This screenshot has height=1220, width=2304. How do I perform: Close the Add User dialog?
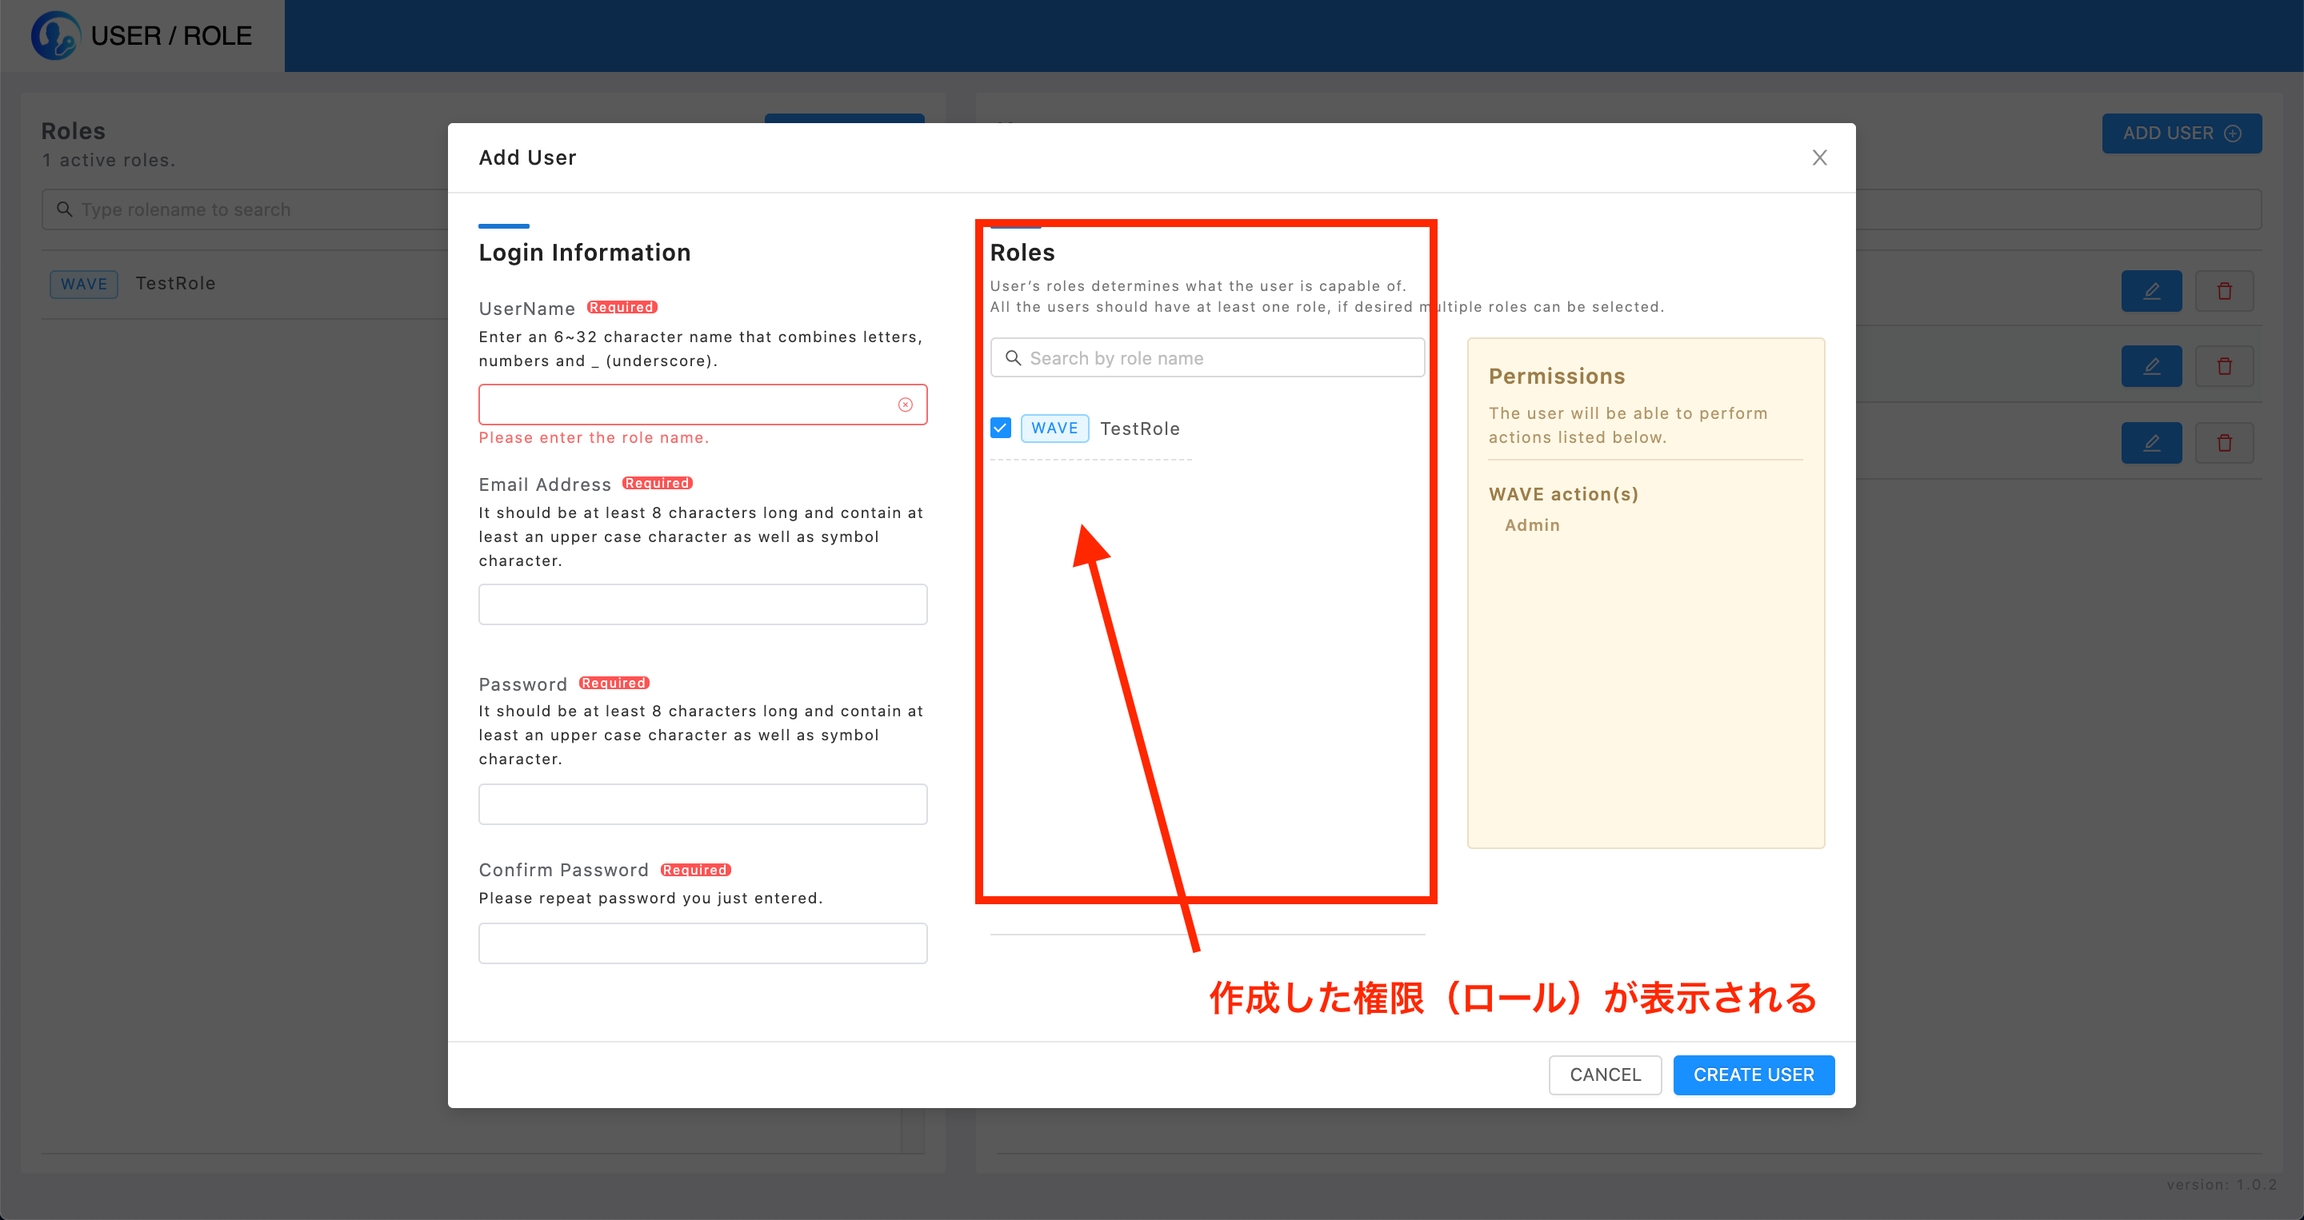click(x=1819, y=158)
